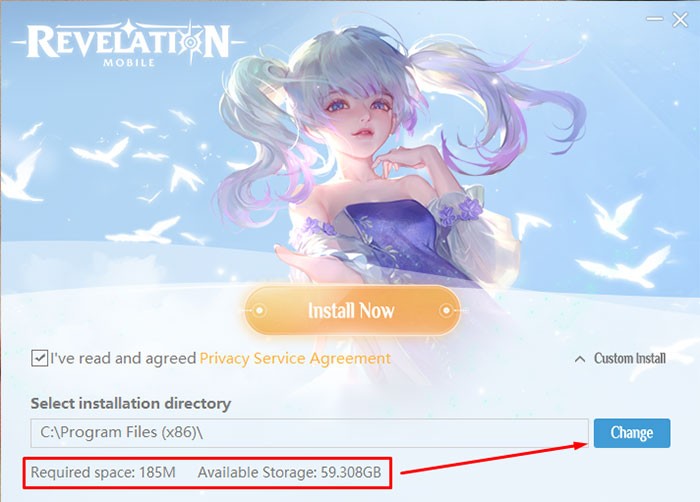Open the Privacy Service Agreement link
Image resolution: width=700 pixels, height=502 pixels.
pyautogui.click(x=295, y=358)
